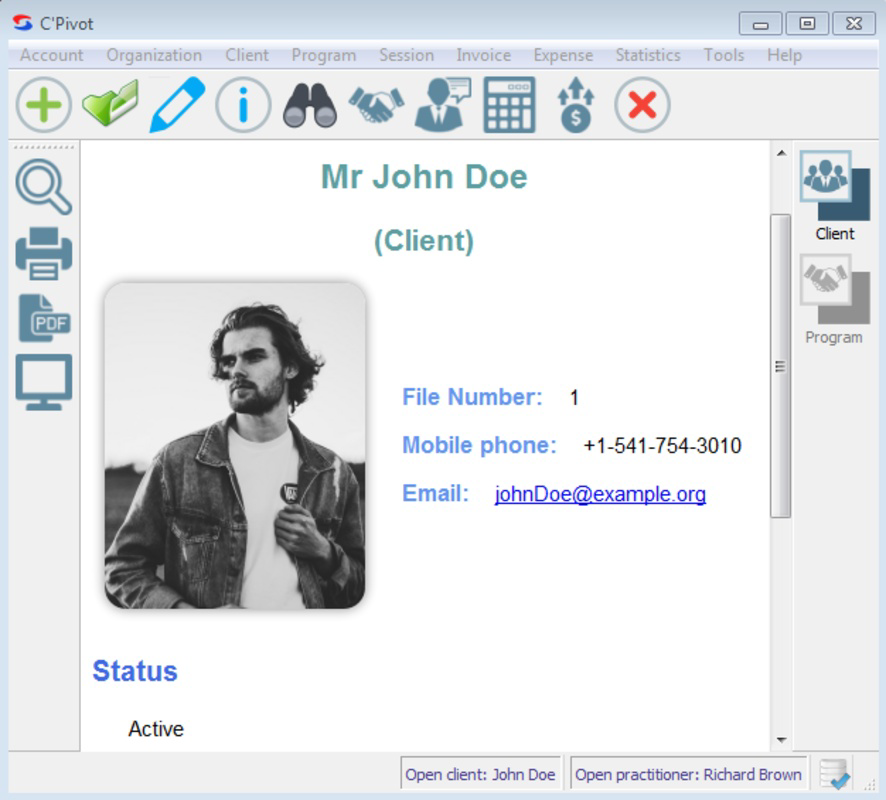This screenshot has height=800, width=886.
Task: Open the Statistics menu
Action: point(648,55)
